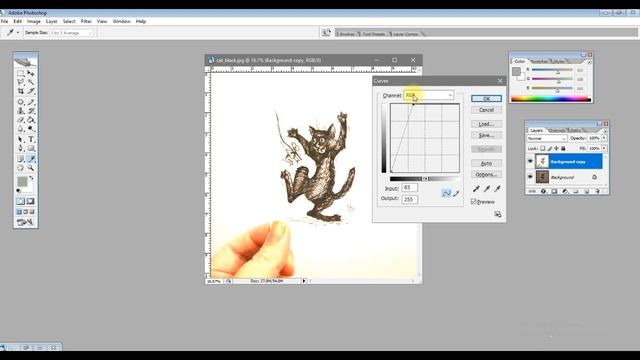640x360 pixels.
Task: Open the Color panel options menu
Action: tap(589, 62)
